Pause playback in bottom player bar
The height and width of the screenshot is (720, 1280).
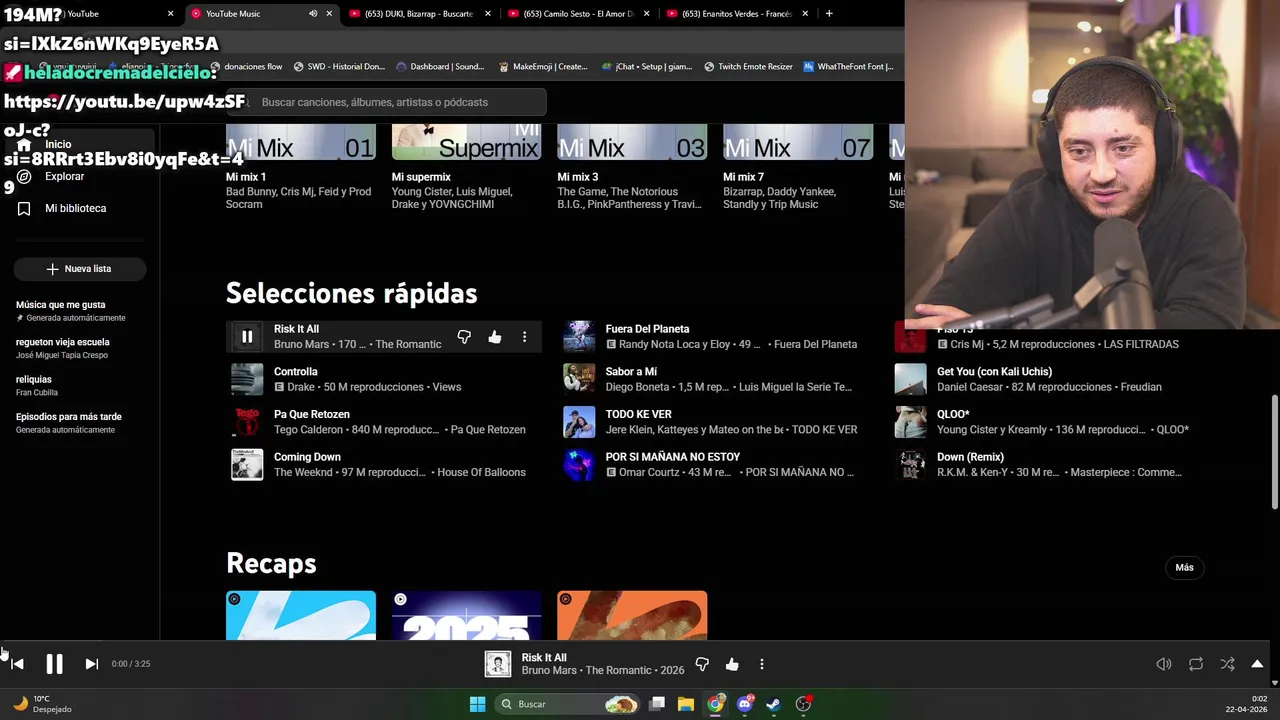click(54, 664)
